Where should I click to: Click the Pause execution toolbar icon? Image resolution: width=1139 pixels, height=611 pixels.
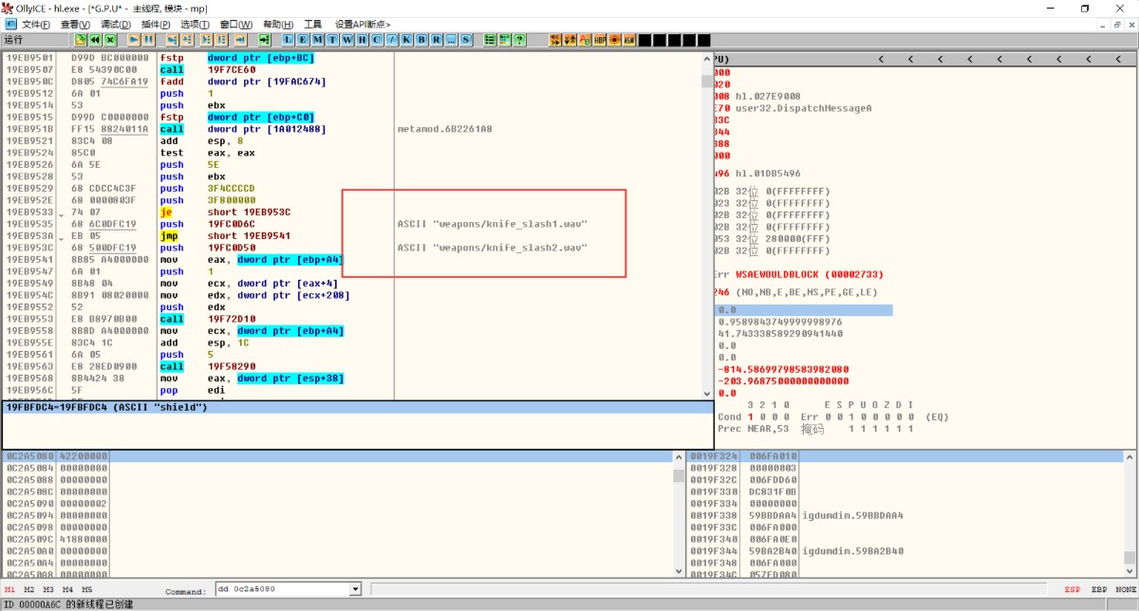pos(149,40)
